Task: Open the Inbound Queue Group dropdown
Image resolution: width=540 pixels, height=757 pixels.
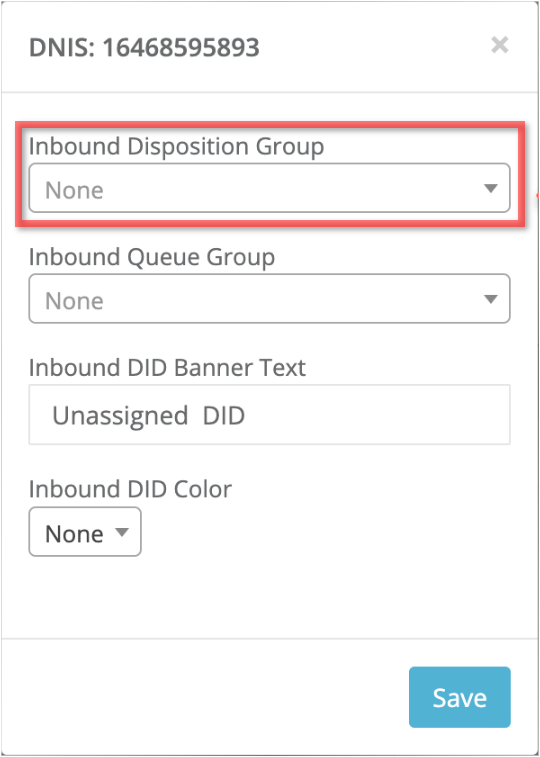Action: pyautogui.click(x=269, y=298)
